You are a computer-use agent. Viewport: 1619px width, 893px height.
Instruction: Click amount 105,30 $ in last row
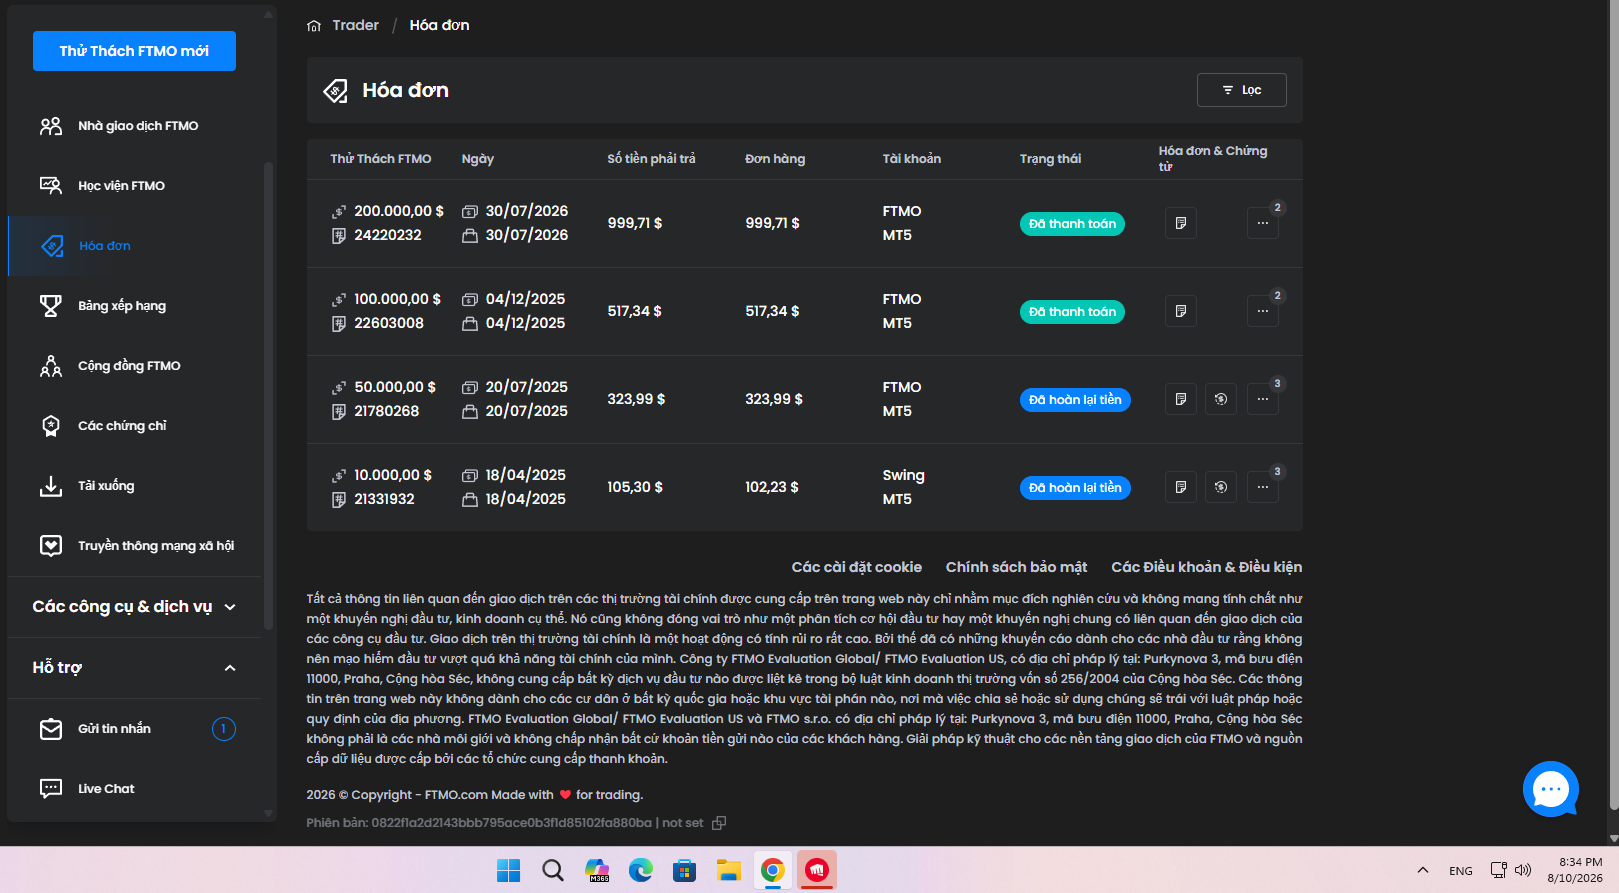(x=635, y=487)
